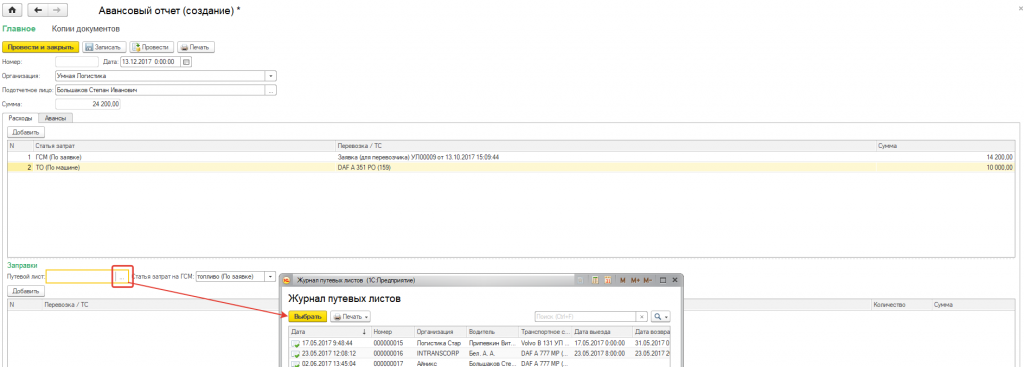Switch to the Авансы tab
The width and height of the screenshot is (1024, 367).
tap(55, 118)
